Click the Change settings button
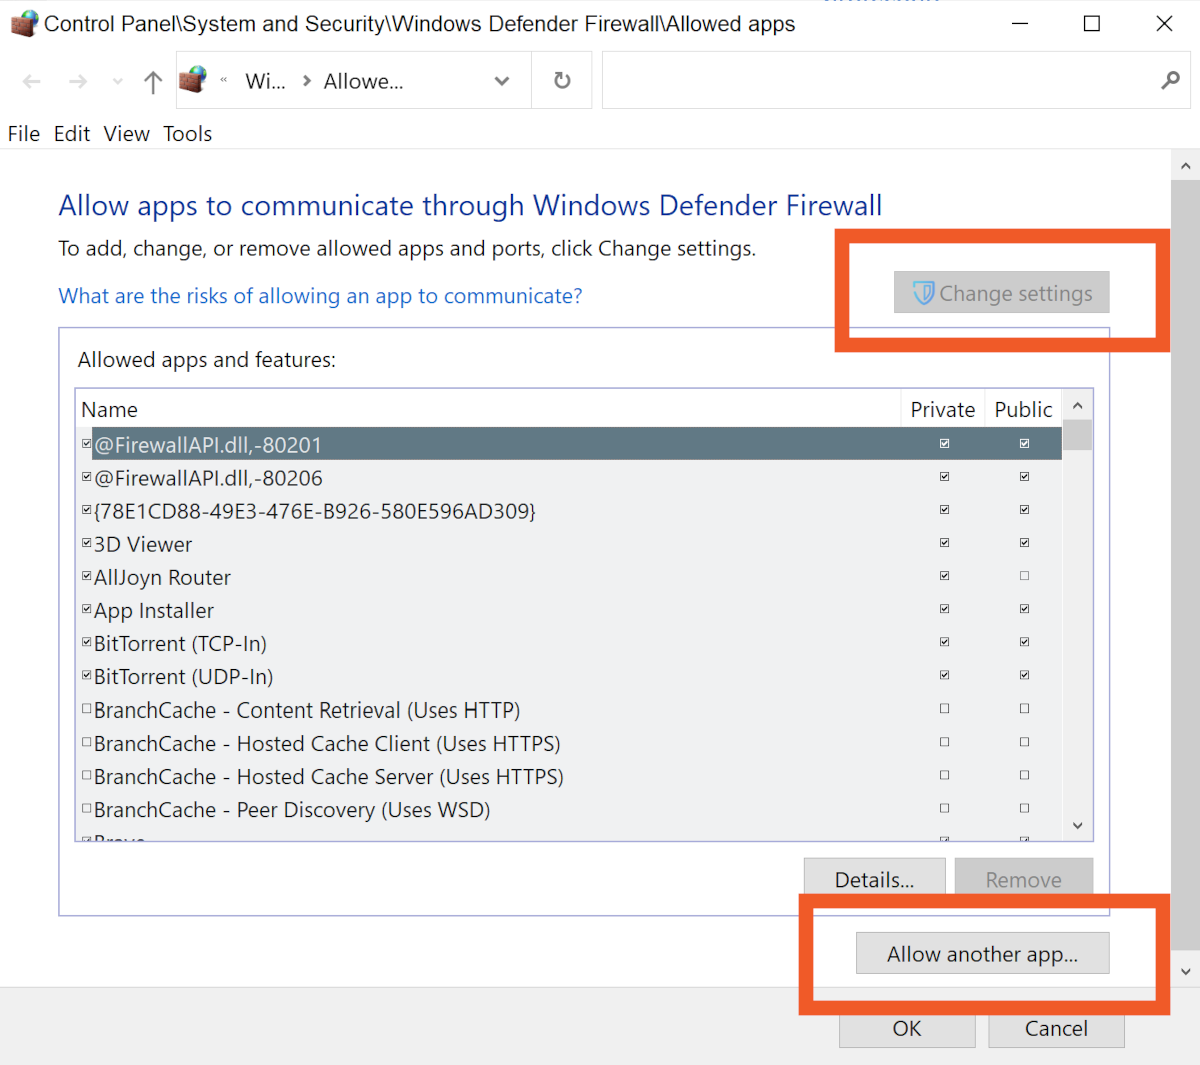Viewport: 1200px width, 1065px height. coord(1001,293)
